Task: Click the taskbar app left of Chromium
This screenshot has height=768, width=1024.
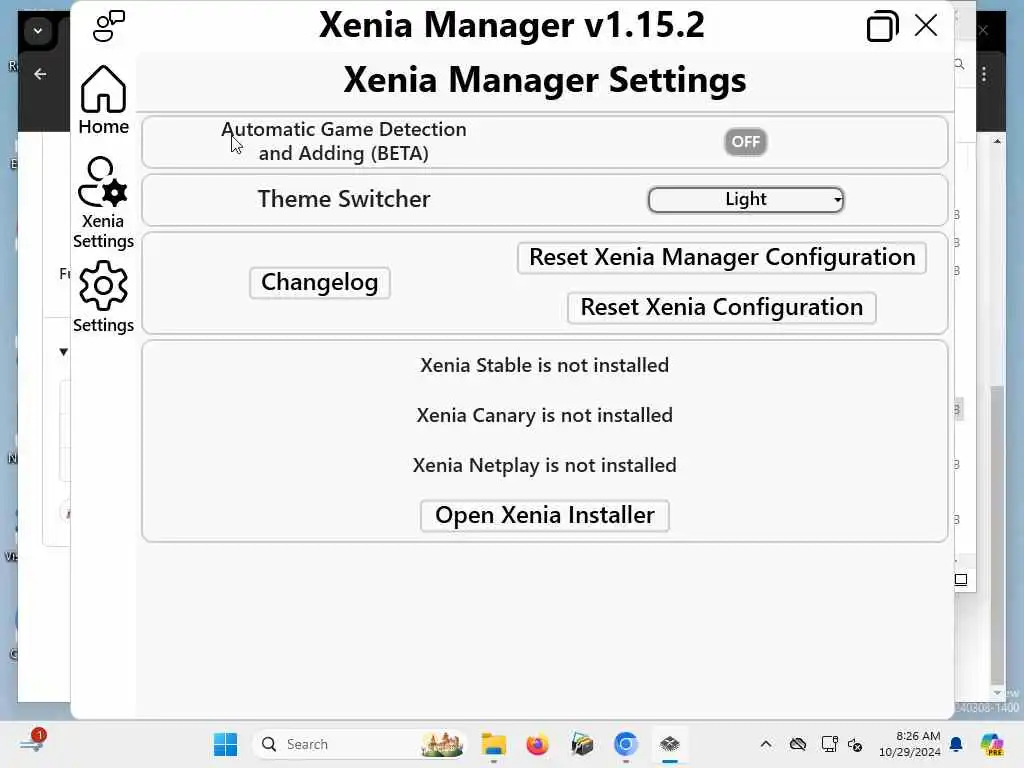Action: [x=581, y=744]
